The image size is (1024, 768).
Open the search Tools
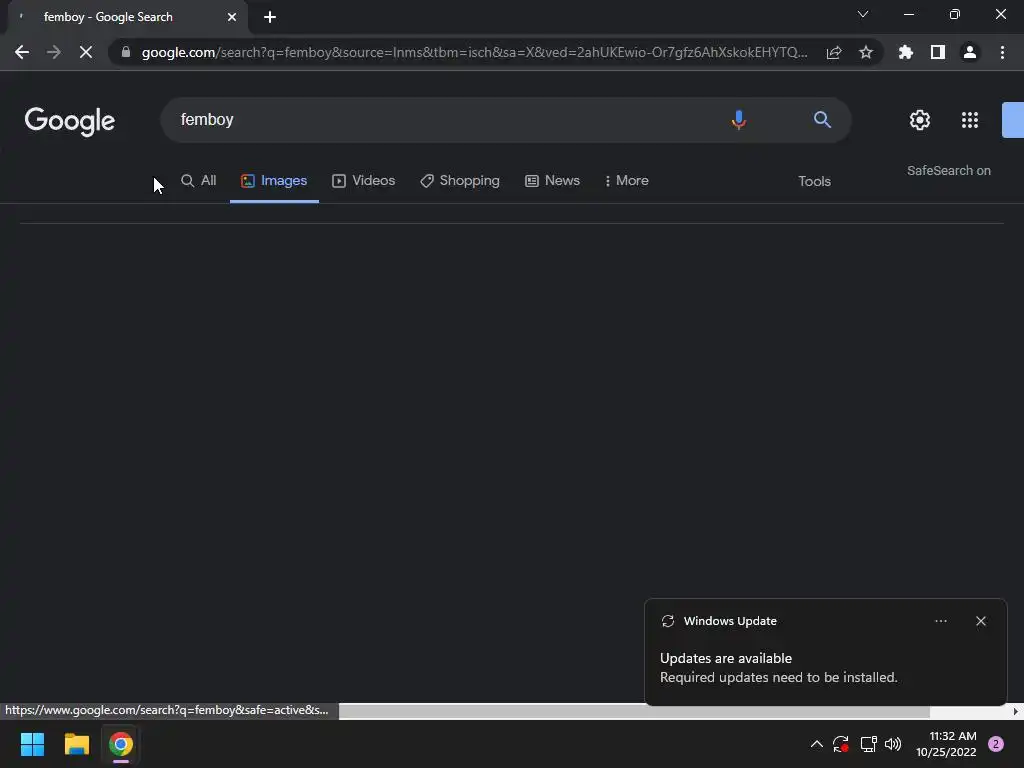pyautogui.click(x=814, y=182)
